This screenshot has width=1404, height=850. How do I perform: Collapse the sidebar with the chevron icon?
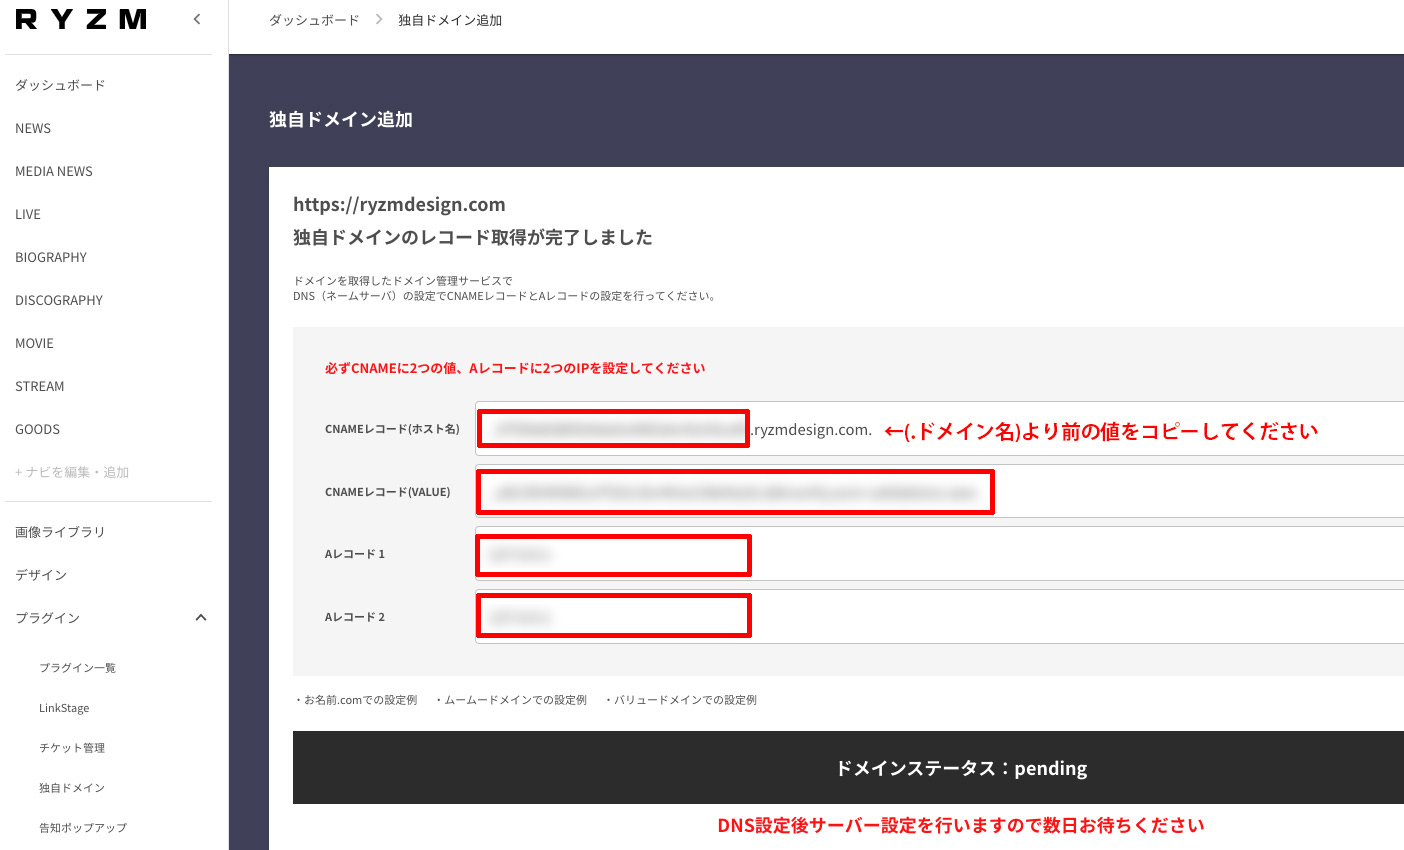click(197, 19)
